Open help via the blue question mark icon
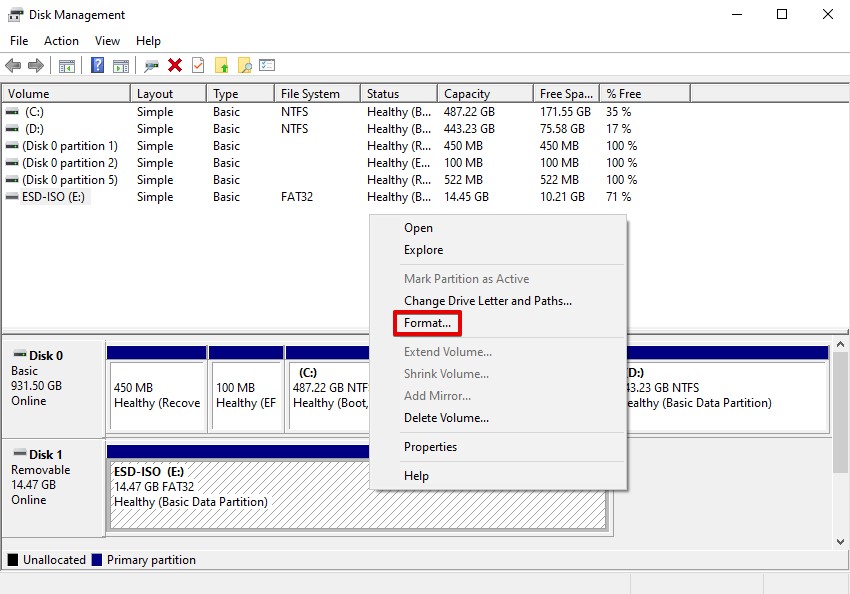The width and height of the screenshot is (850, 594). 97,64
